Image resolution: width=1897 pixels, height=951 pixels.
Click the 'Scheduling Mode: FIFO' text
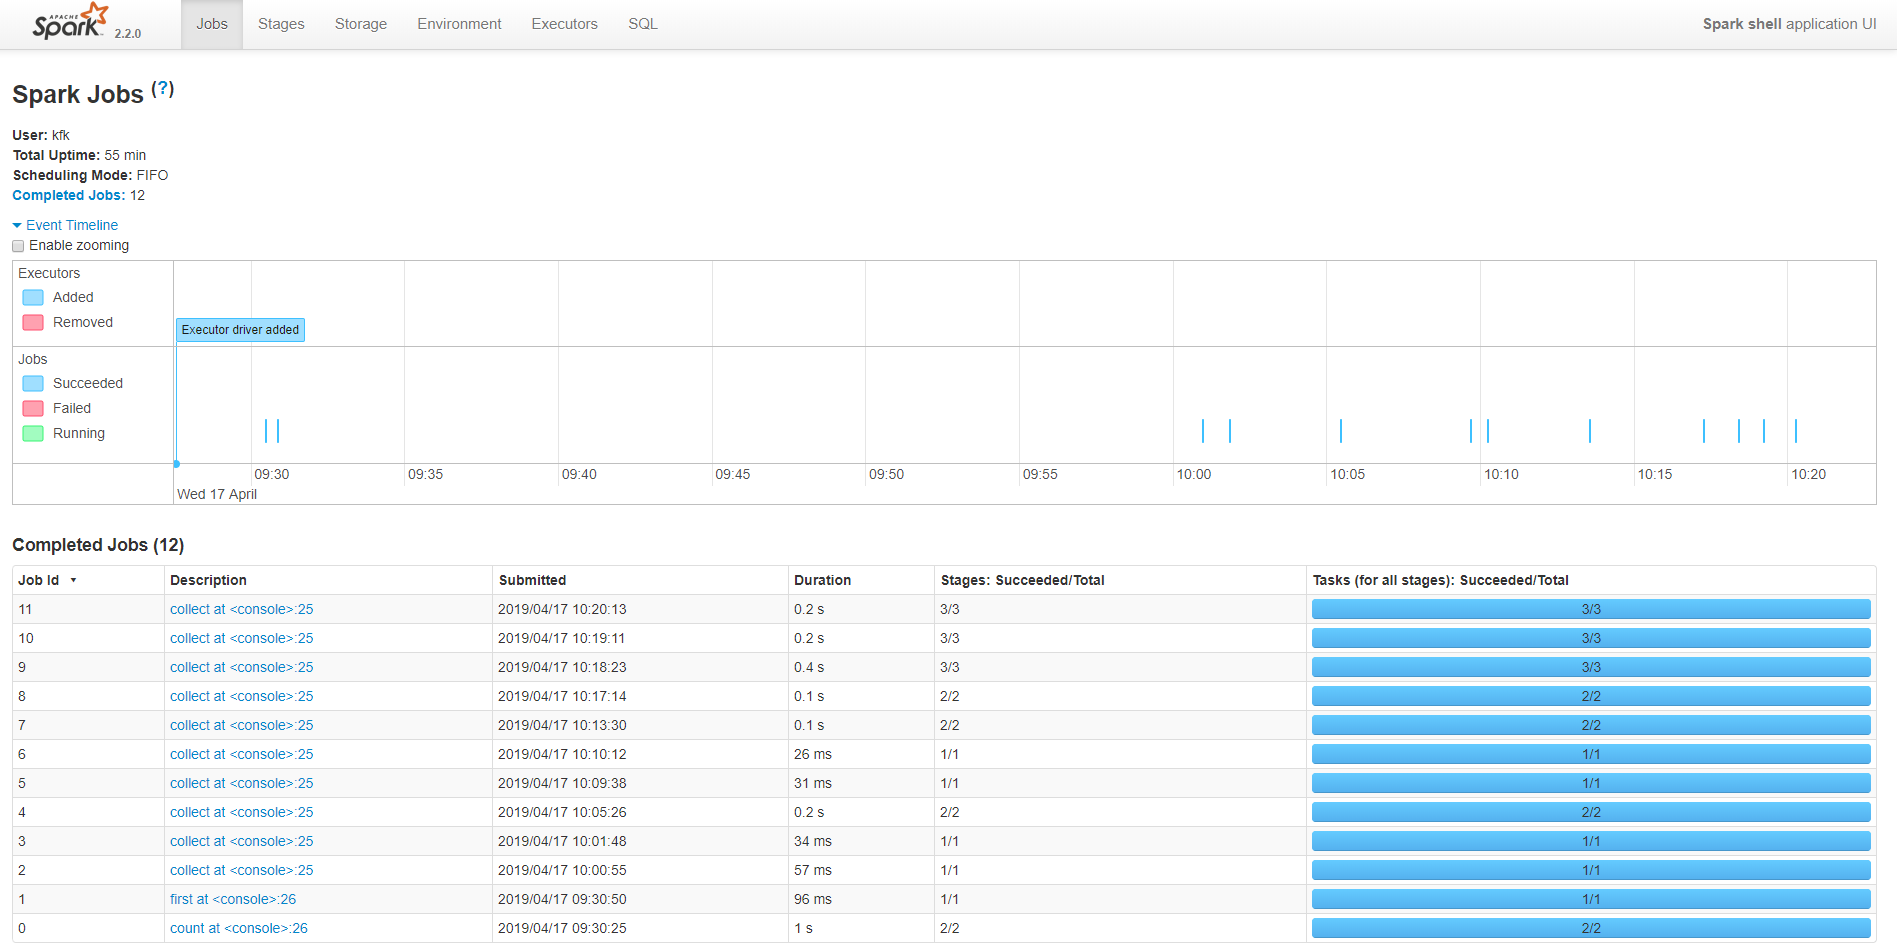tap(90, 175)
